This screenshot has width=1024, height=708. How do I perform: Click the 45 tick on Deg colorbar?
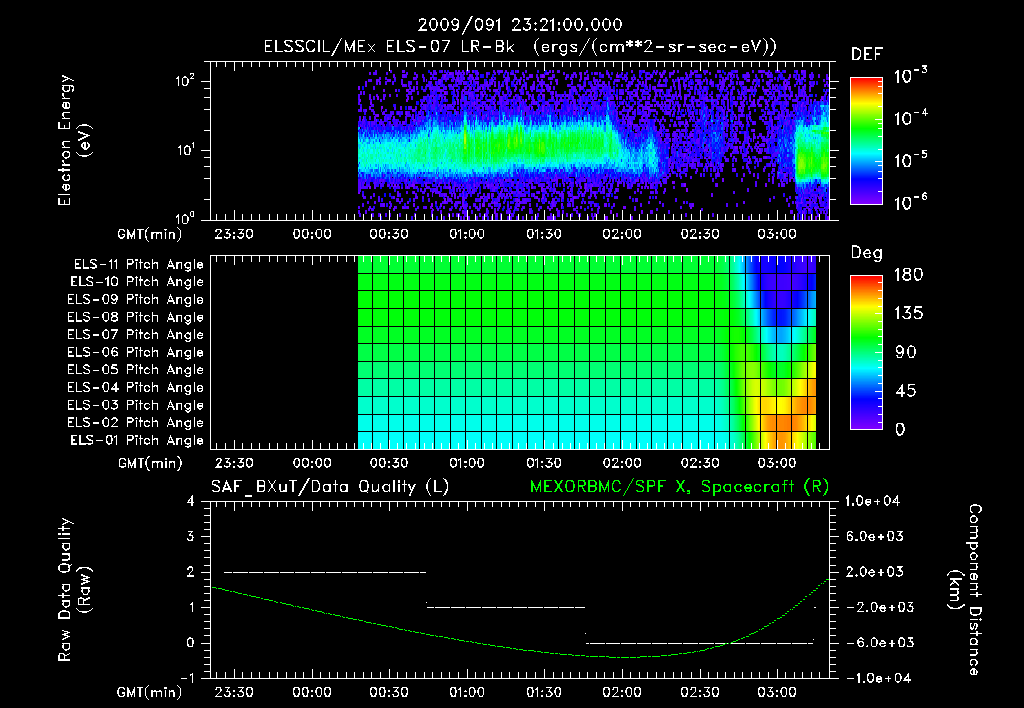click(906, 391)
